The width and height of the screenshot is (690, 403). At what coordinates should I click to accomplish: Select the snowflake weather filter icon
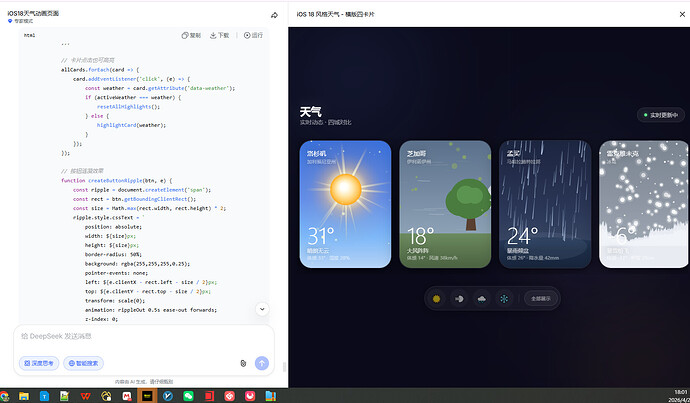tap(504, 299)
